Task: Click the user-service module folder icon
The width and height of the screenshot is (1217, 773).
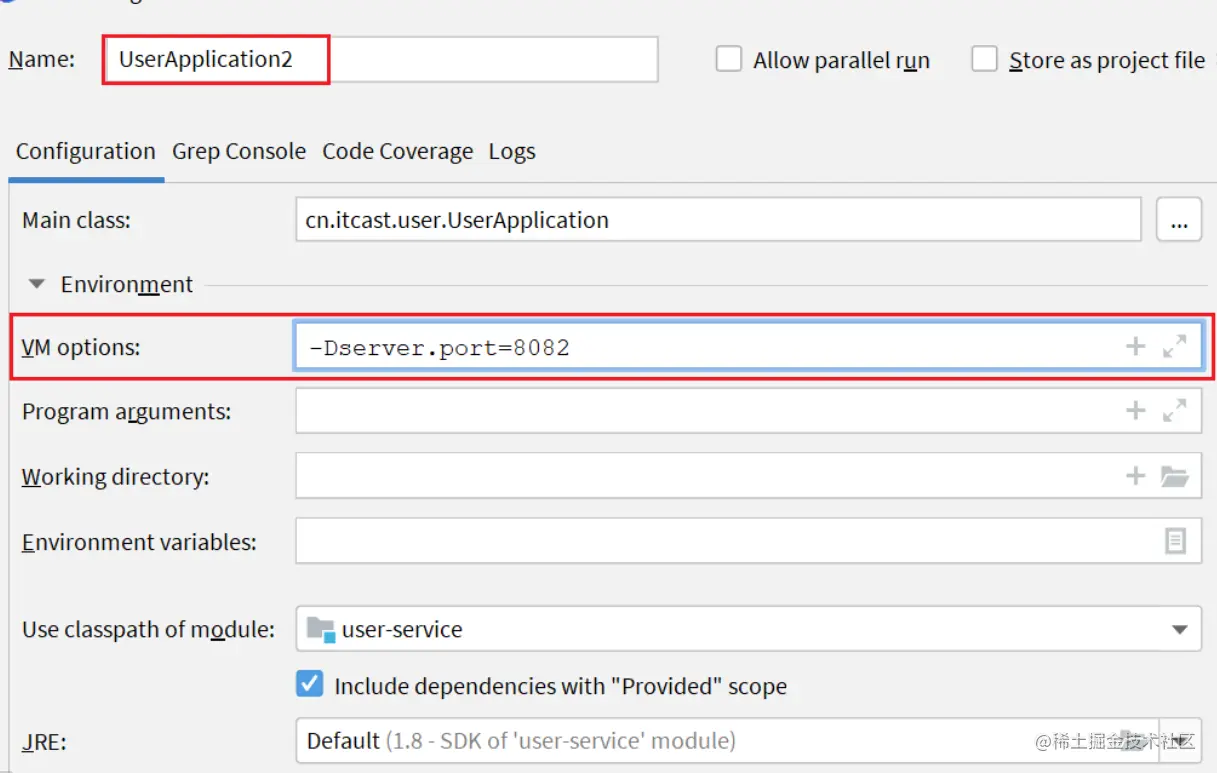Action: tap(321, 629)
